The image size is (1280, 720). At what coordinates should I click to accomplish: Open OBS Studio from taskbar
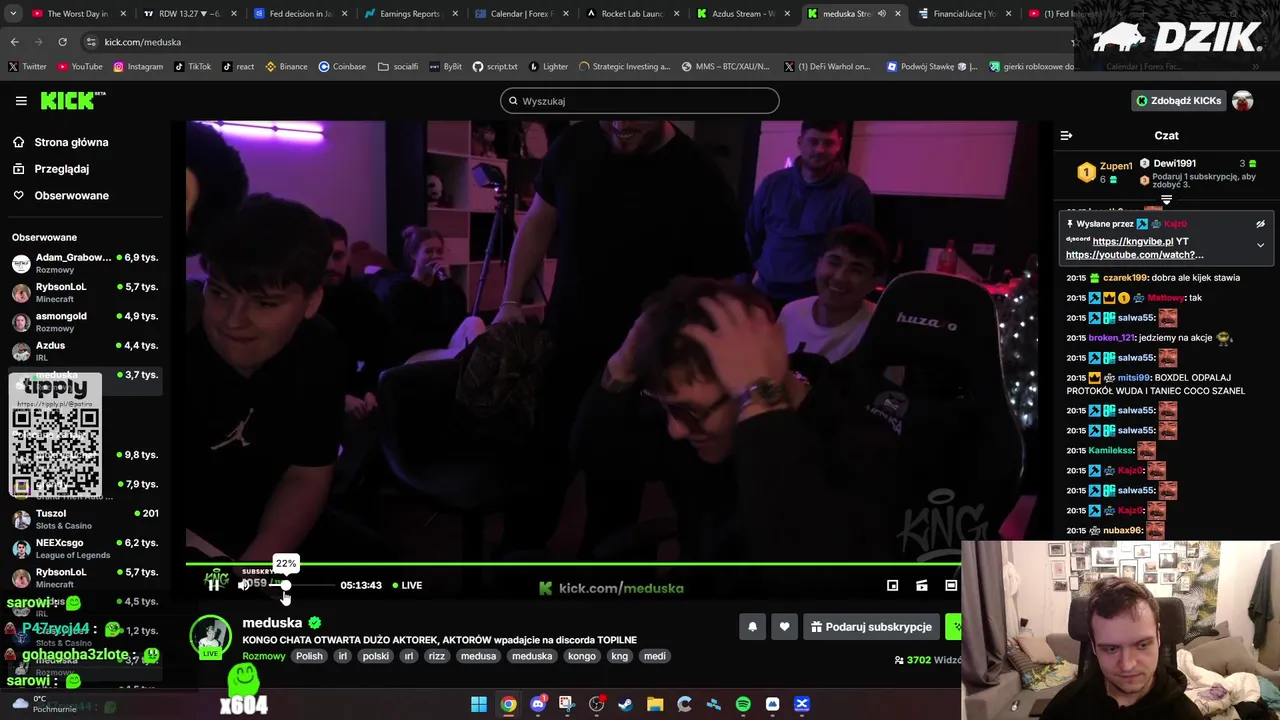(597, 704)
